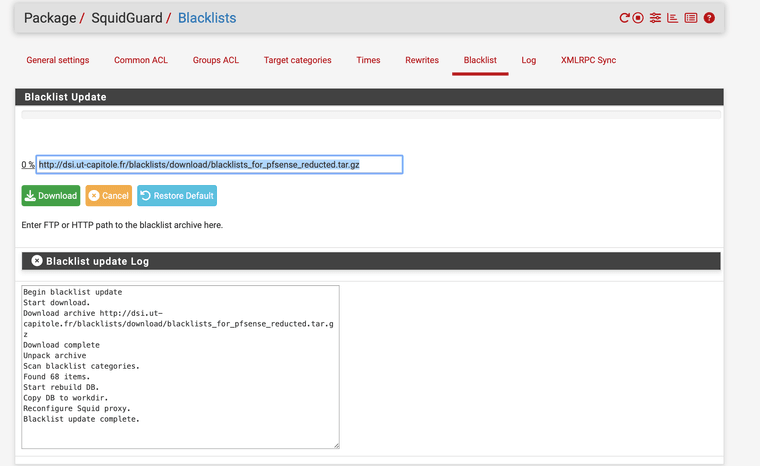Open status chart icon in header

(x=672, y=18)
